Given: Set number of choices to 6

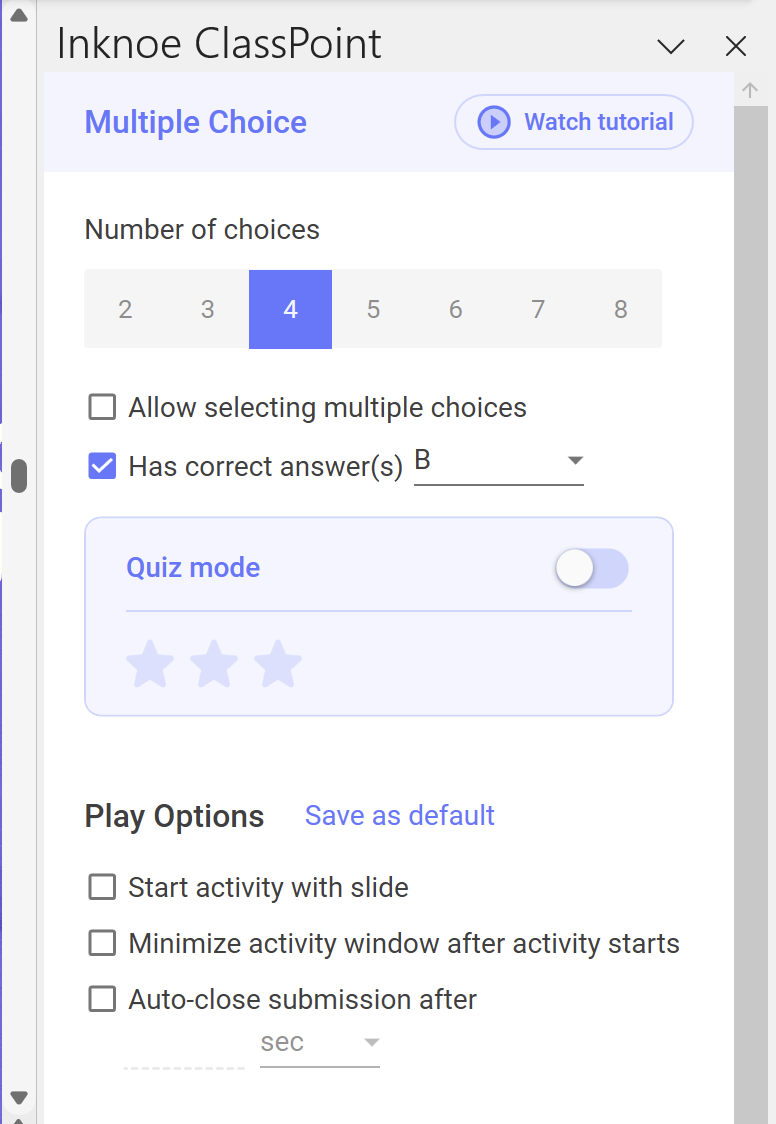Looking at the screenshot, I should pos(456,309).
